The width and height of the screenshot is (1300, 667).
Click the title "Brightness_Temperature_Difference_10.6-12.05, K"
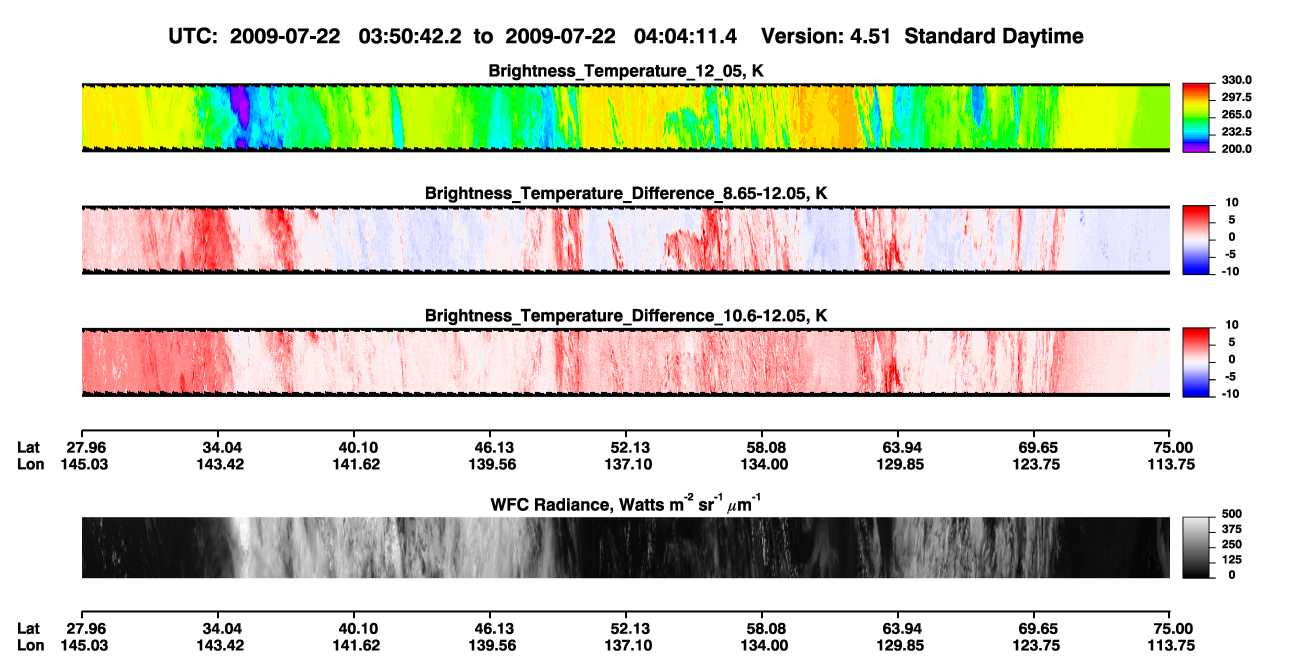(x=626, y=315)
